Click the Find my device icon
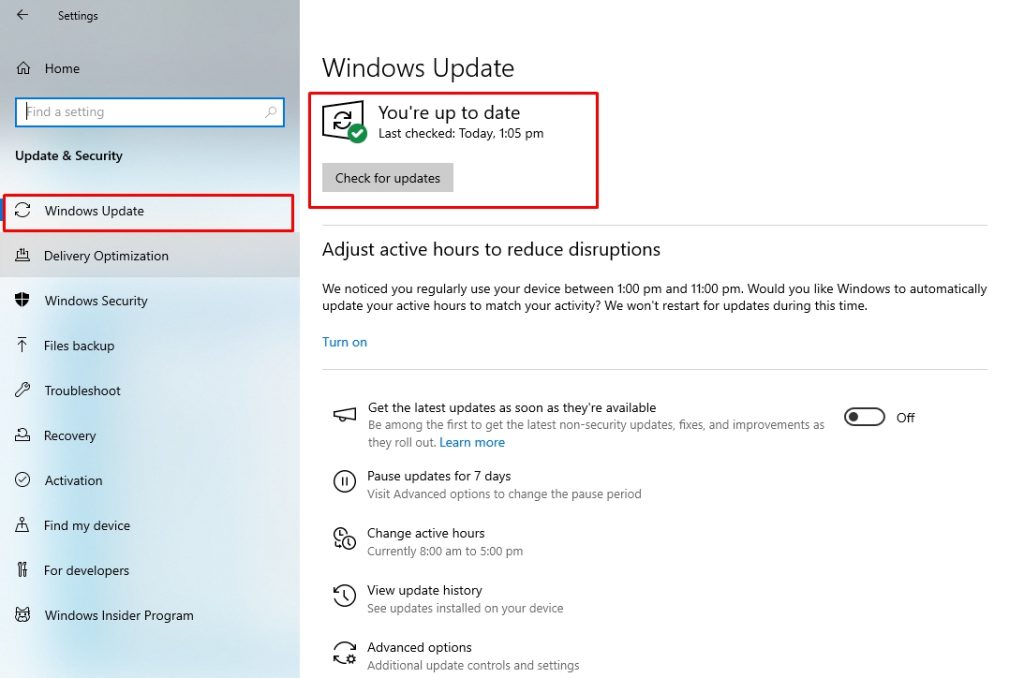Image resolution: width=1024 pixels, height=678 pixels. 22,525
